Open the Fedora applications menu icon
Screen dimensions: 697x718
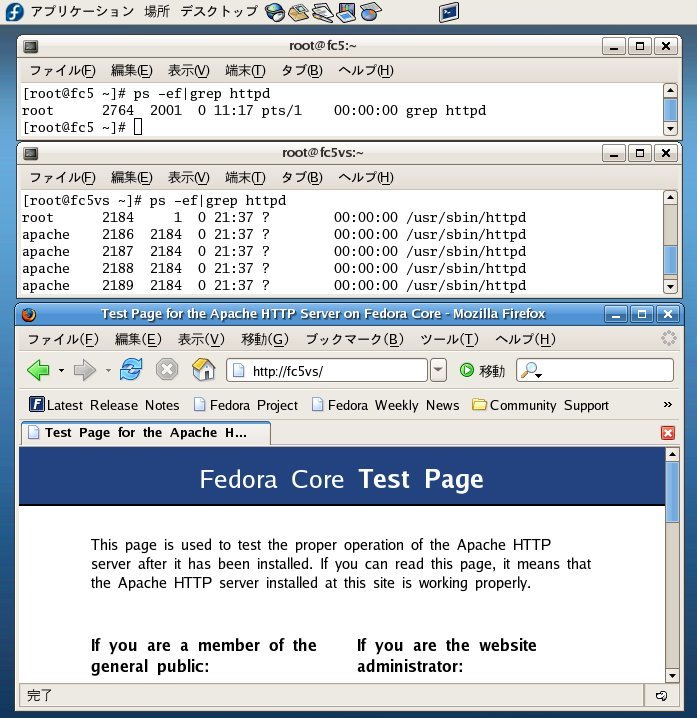point(14,11)
